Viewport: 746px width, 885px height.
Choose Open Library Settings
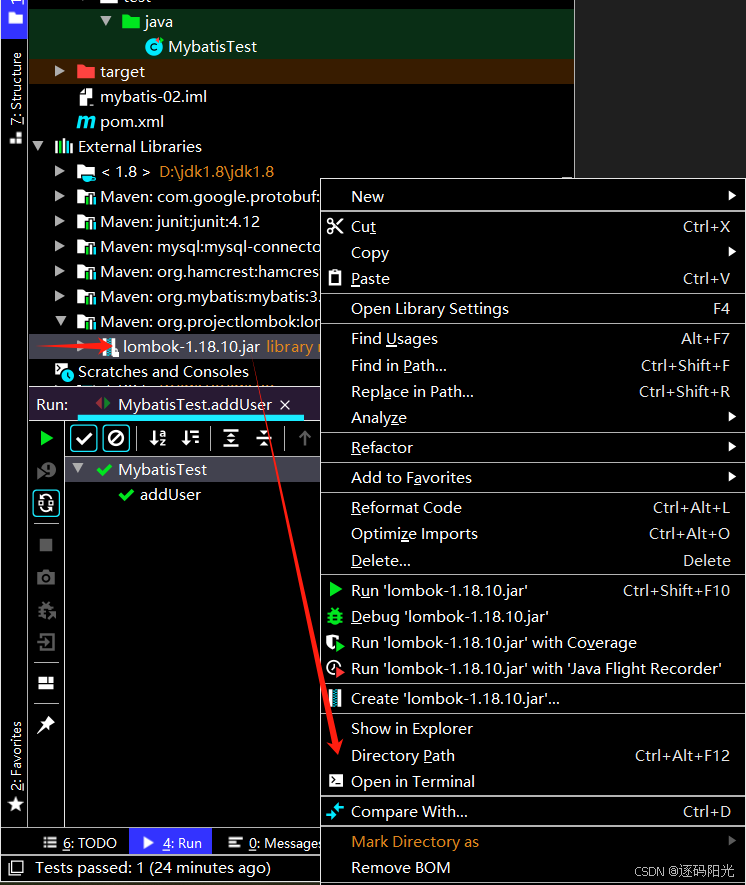pyautogui.click(x=533, y=309)
